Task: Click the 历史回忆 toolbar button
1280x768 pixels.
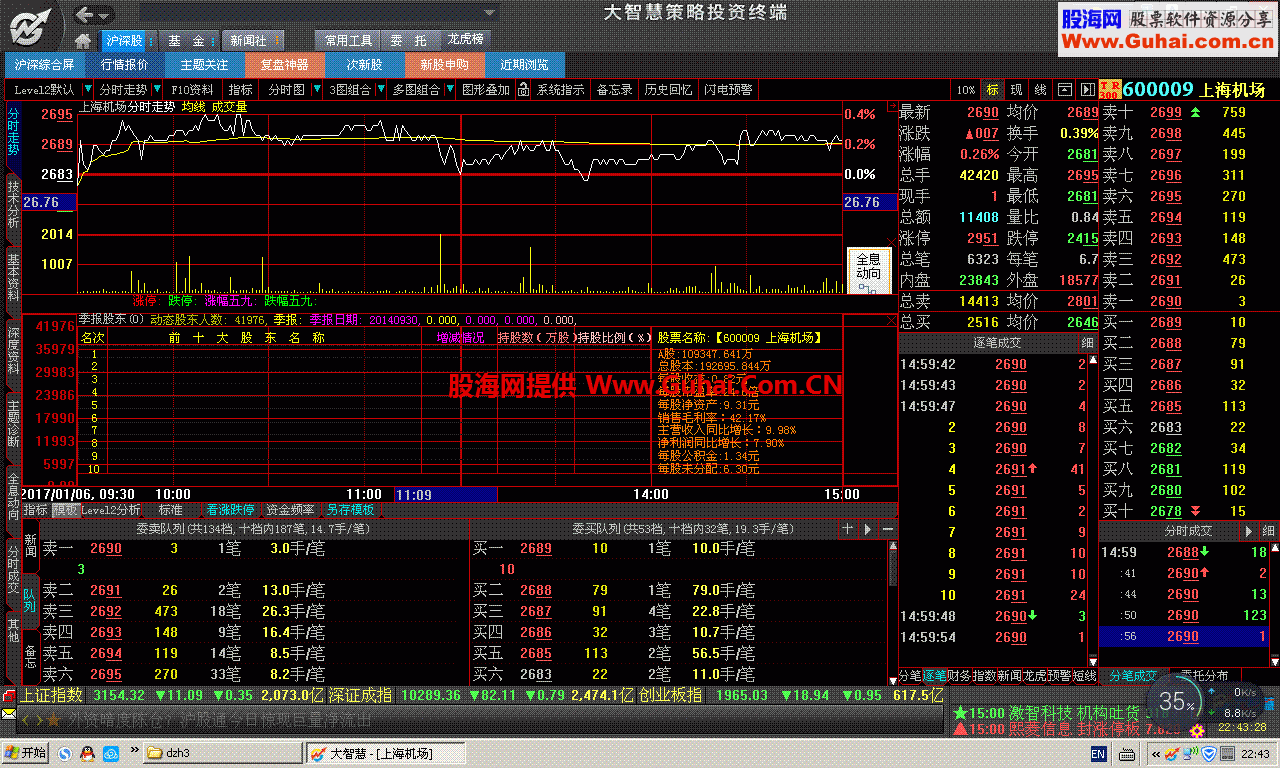Action: 668,90
